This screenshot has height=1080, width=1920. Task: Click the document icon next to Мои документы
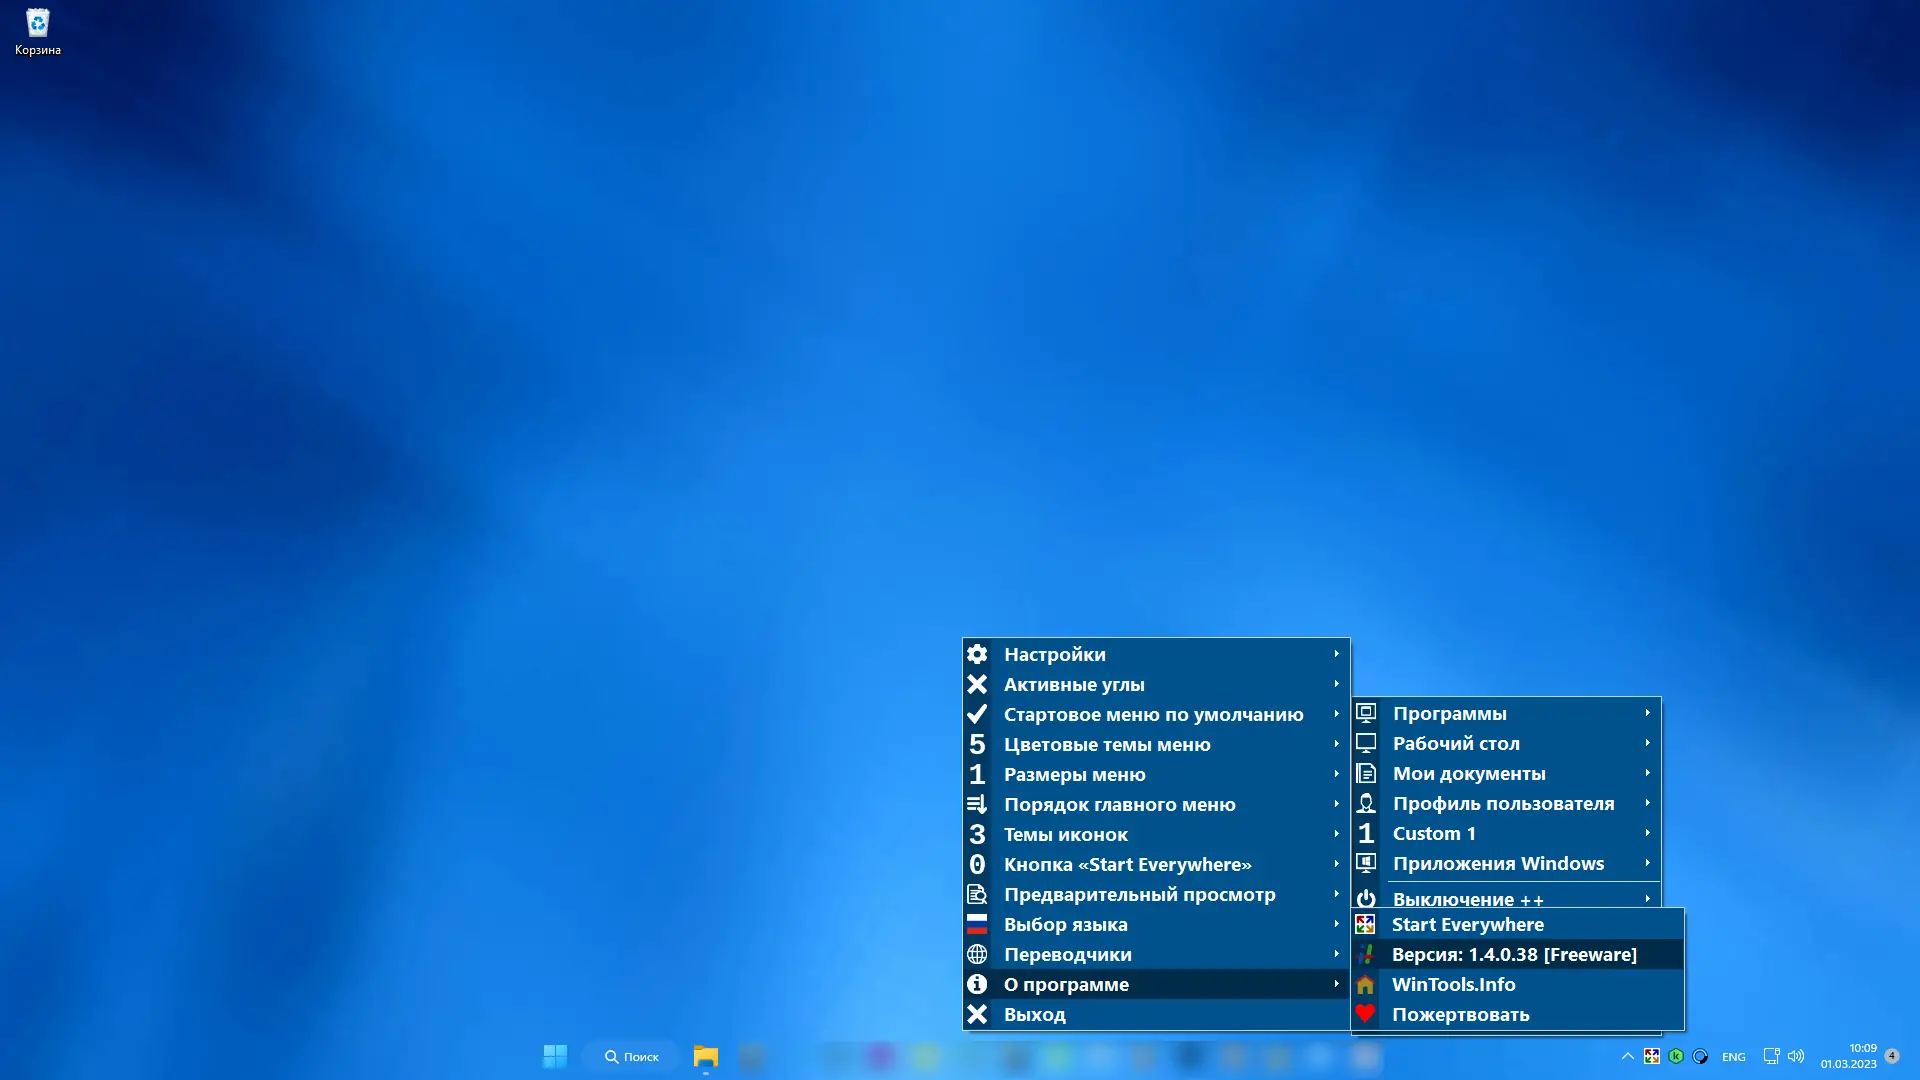(x=1366, y=773)
